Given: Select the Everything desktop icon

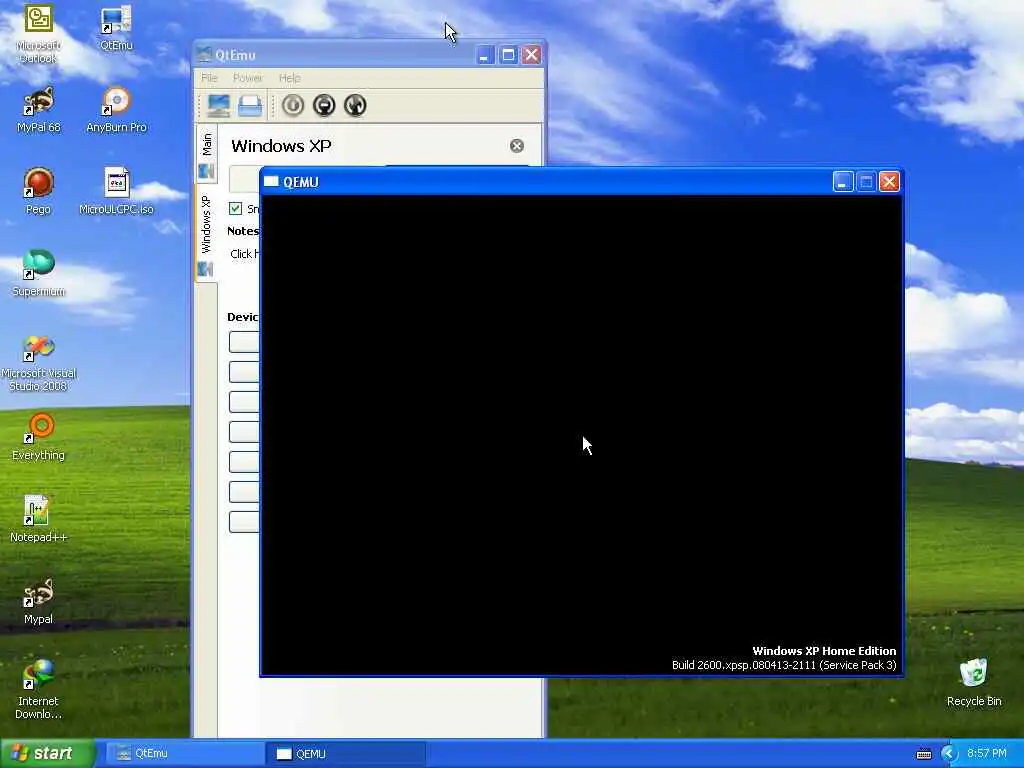Looking at the screenshot, I should (x=38, y=437).
